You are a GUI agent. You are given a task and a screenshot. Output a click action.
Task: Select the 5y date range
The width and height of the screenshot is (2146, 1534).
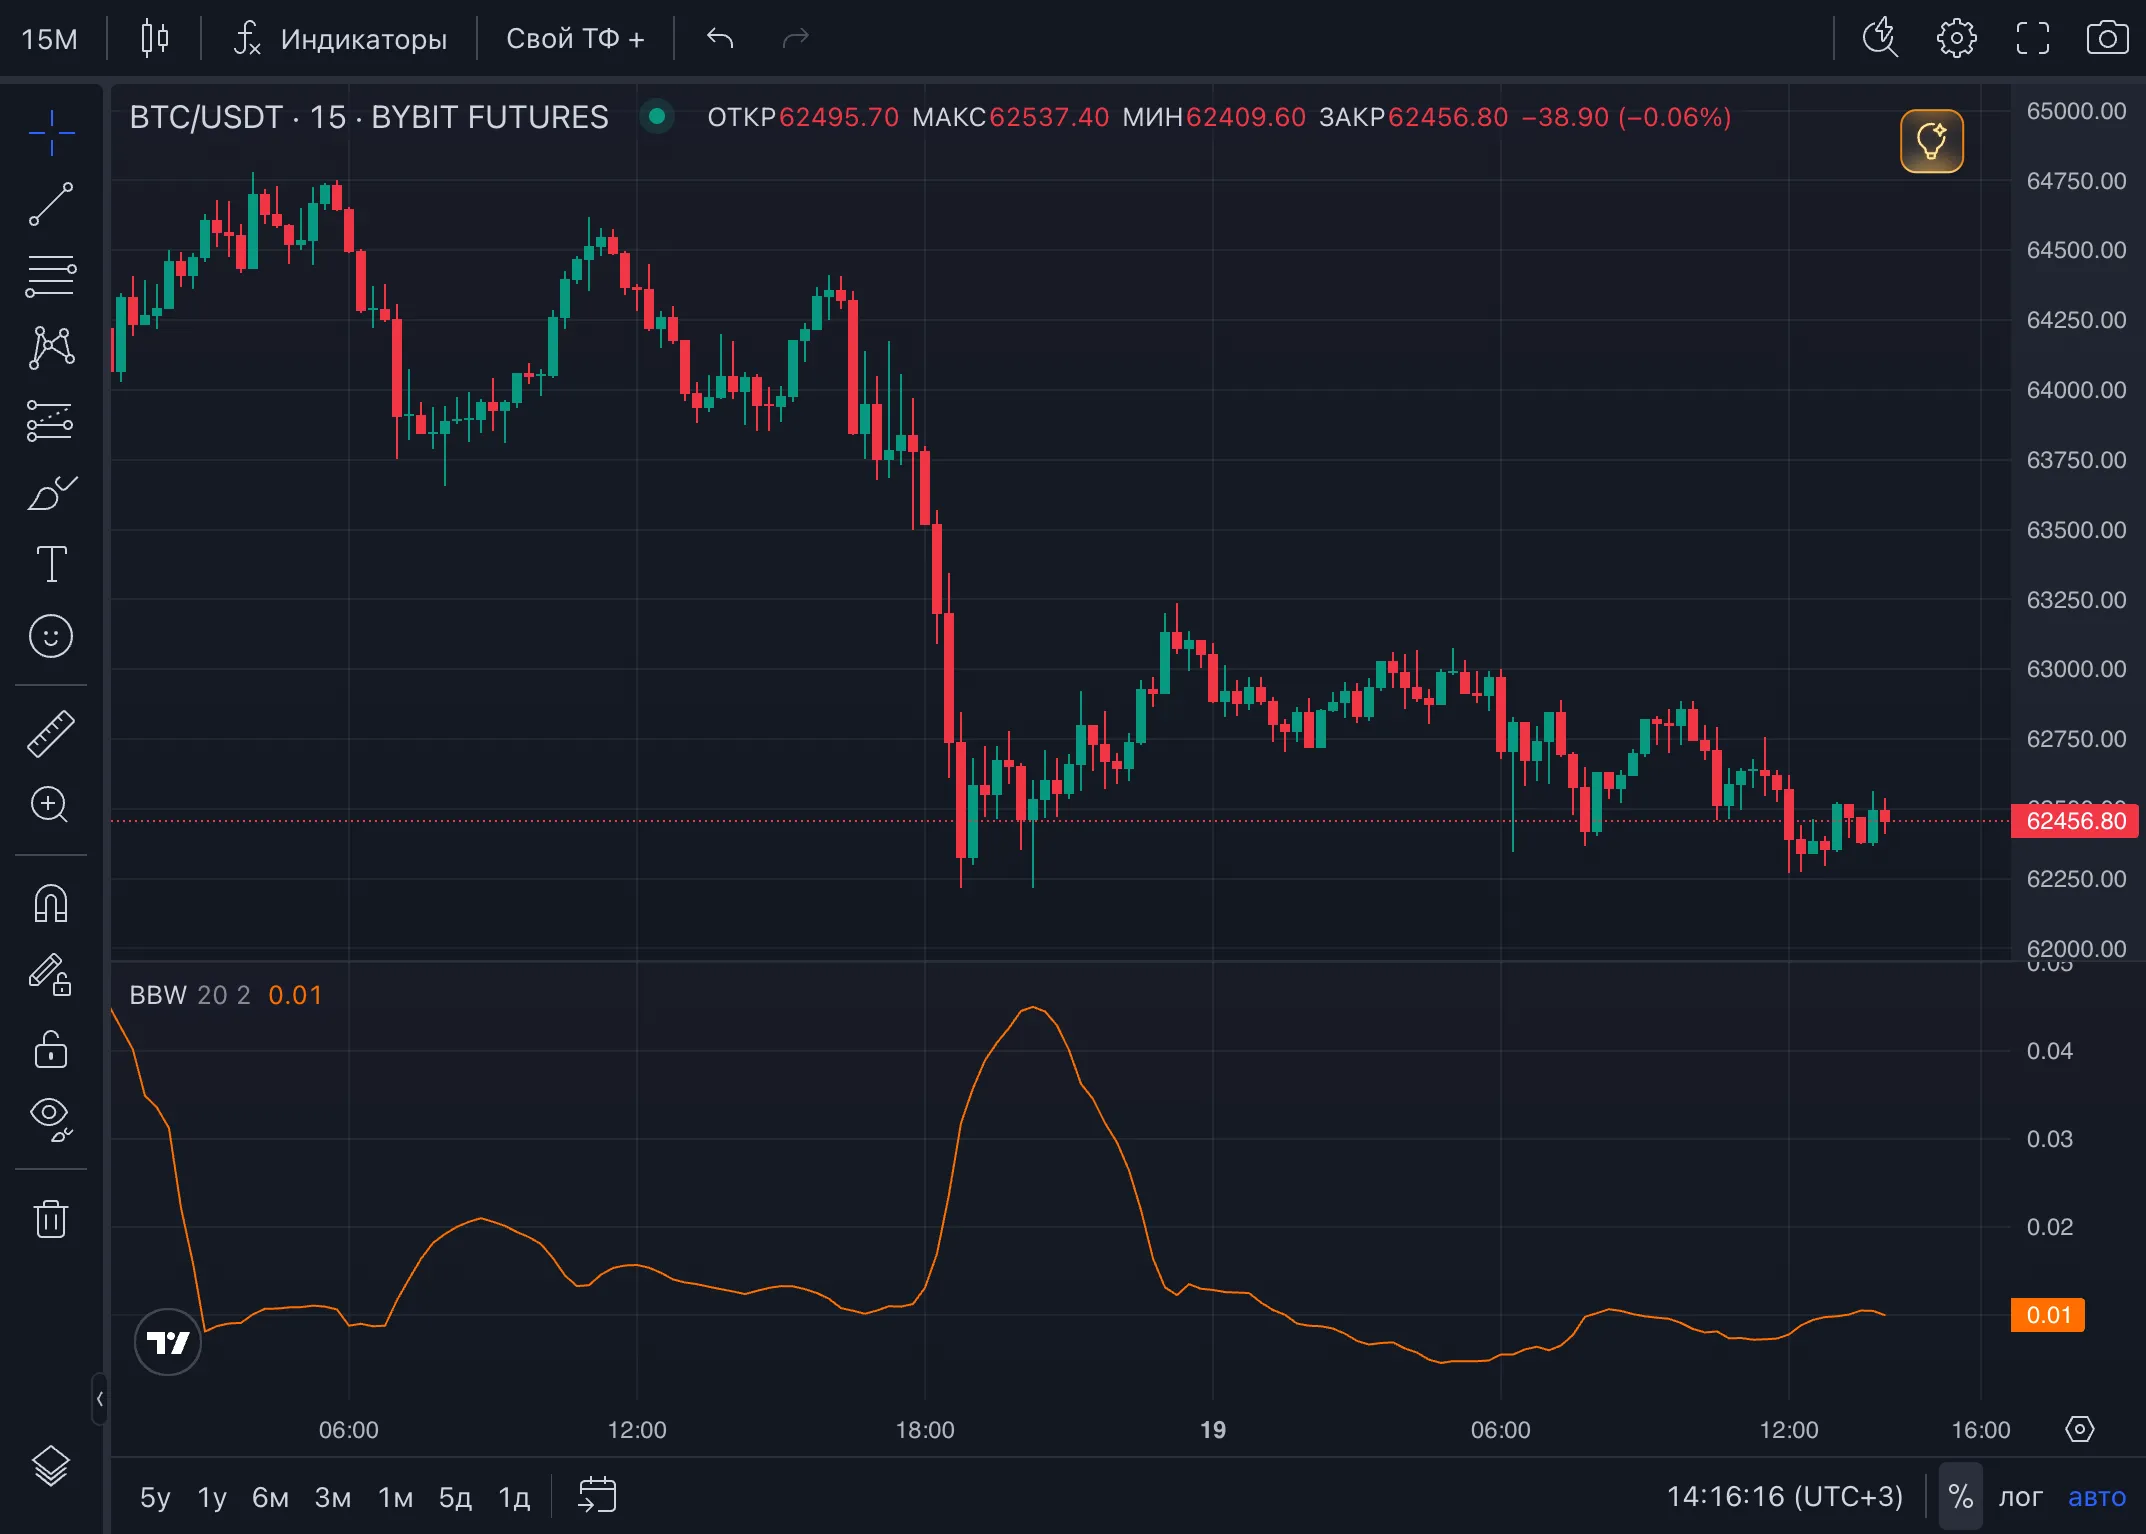pos(155,1497)
